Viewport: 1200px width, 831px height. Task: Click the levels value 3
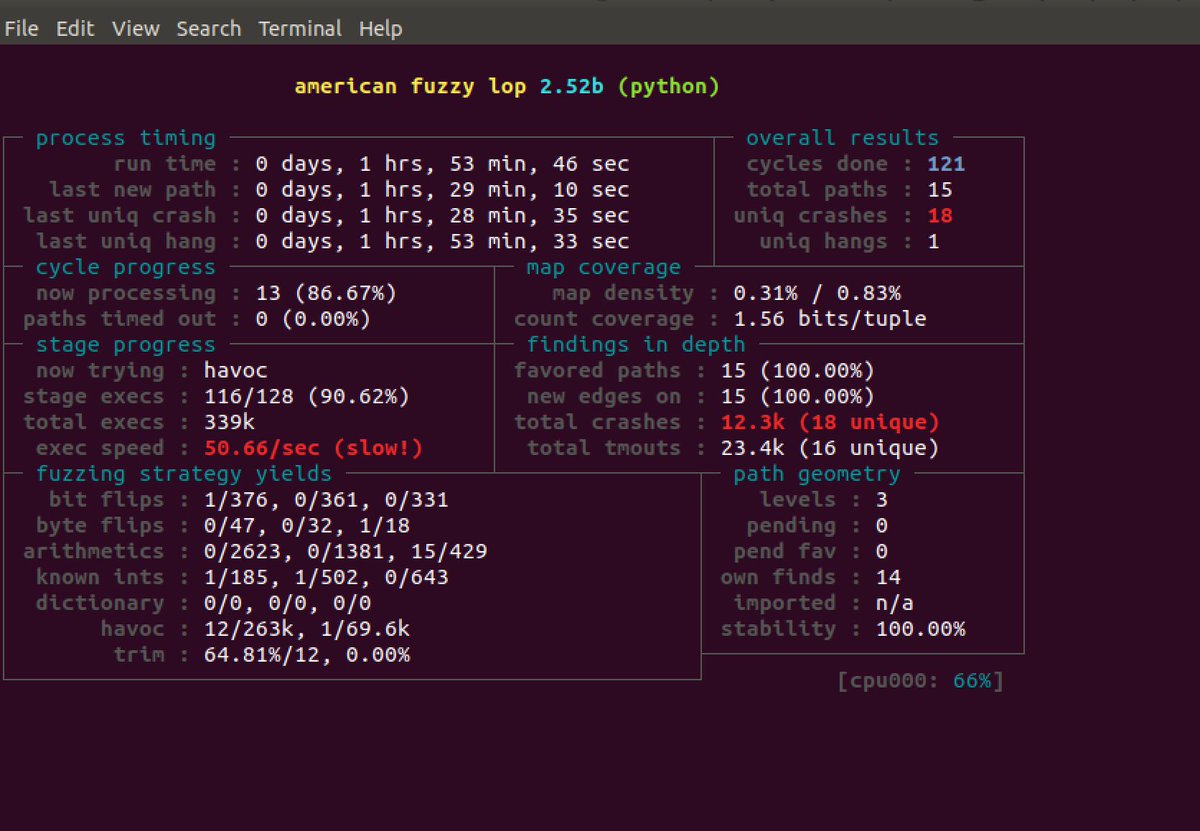point(882,500)
